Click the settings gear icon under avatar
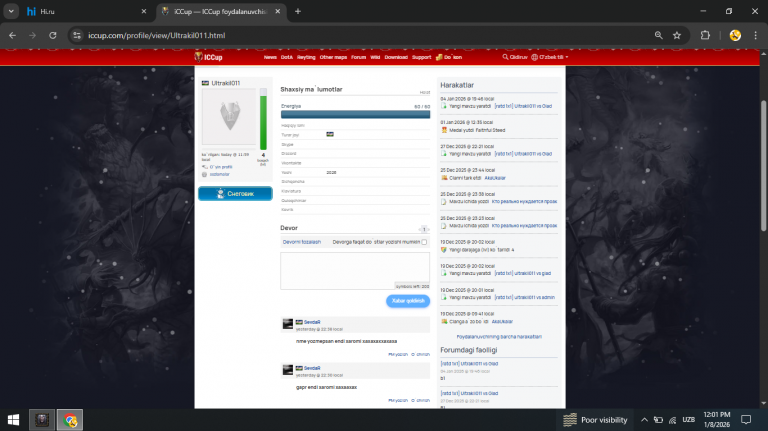Screen dimensions: 768x431 205,174
